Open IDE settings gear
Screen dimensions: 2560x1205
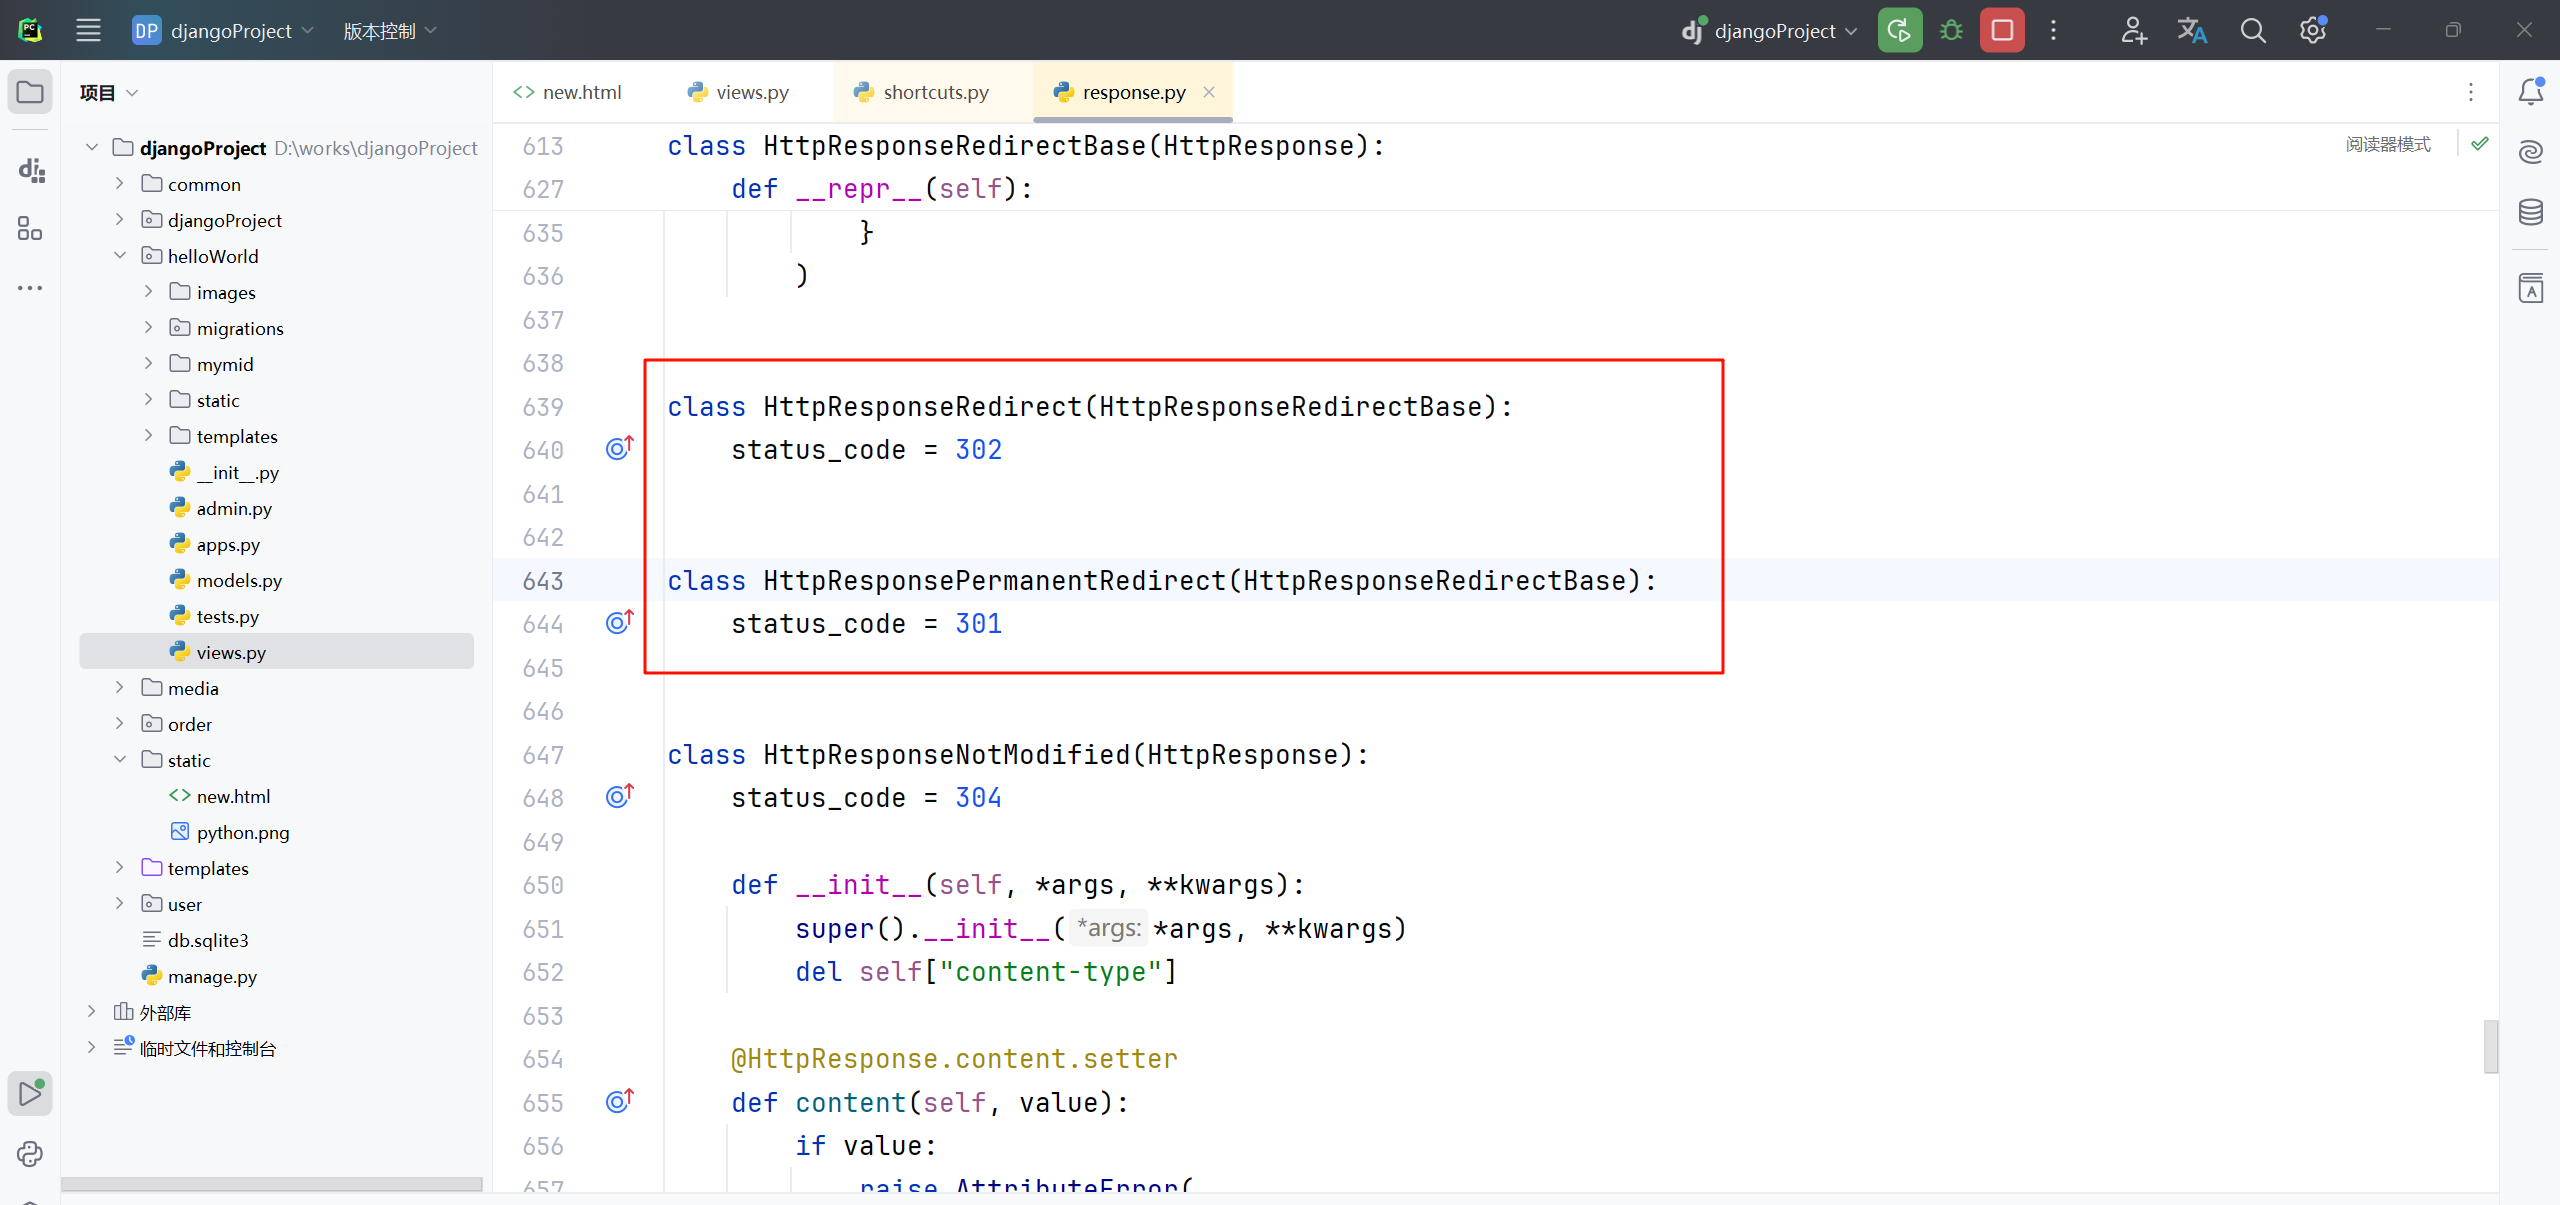tap(2313, 31)
